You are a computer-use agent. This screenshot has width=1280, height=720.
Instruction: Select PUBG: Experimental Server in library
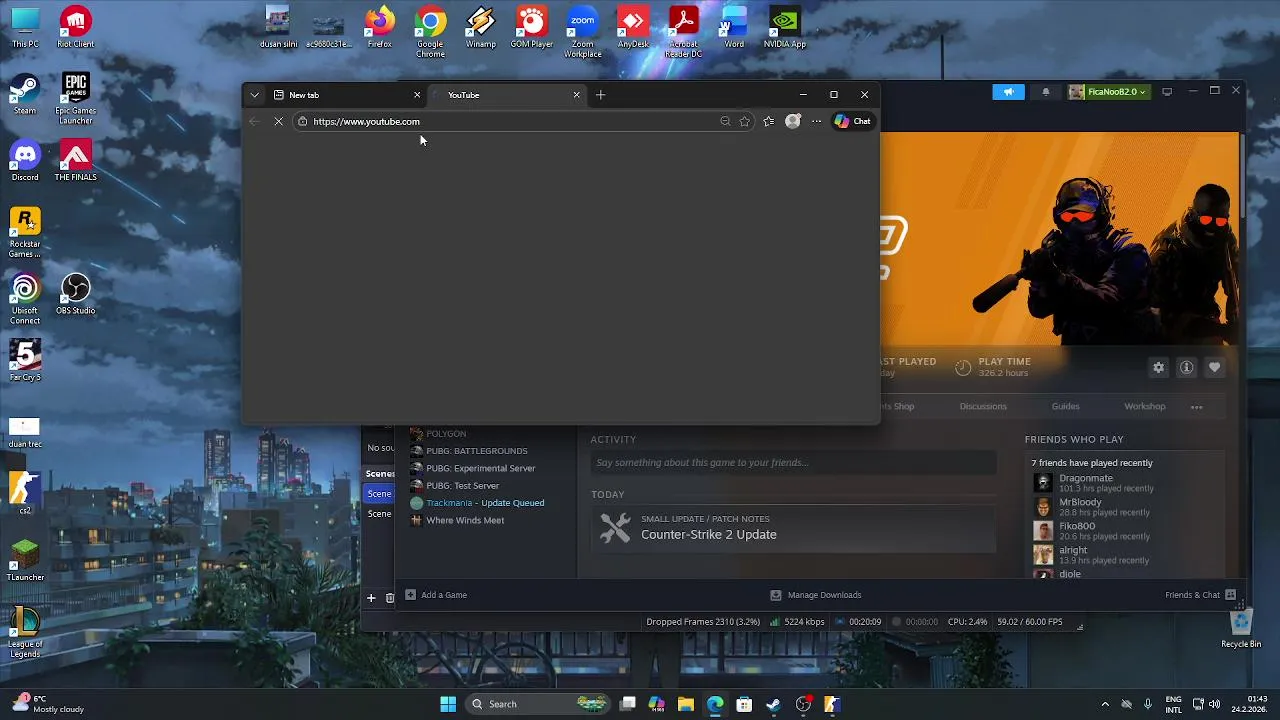click(x=481, y=468)
